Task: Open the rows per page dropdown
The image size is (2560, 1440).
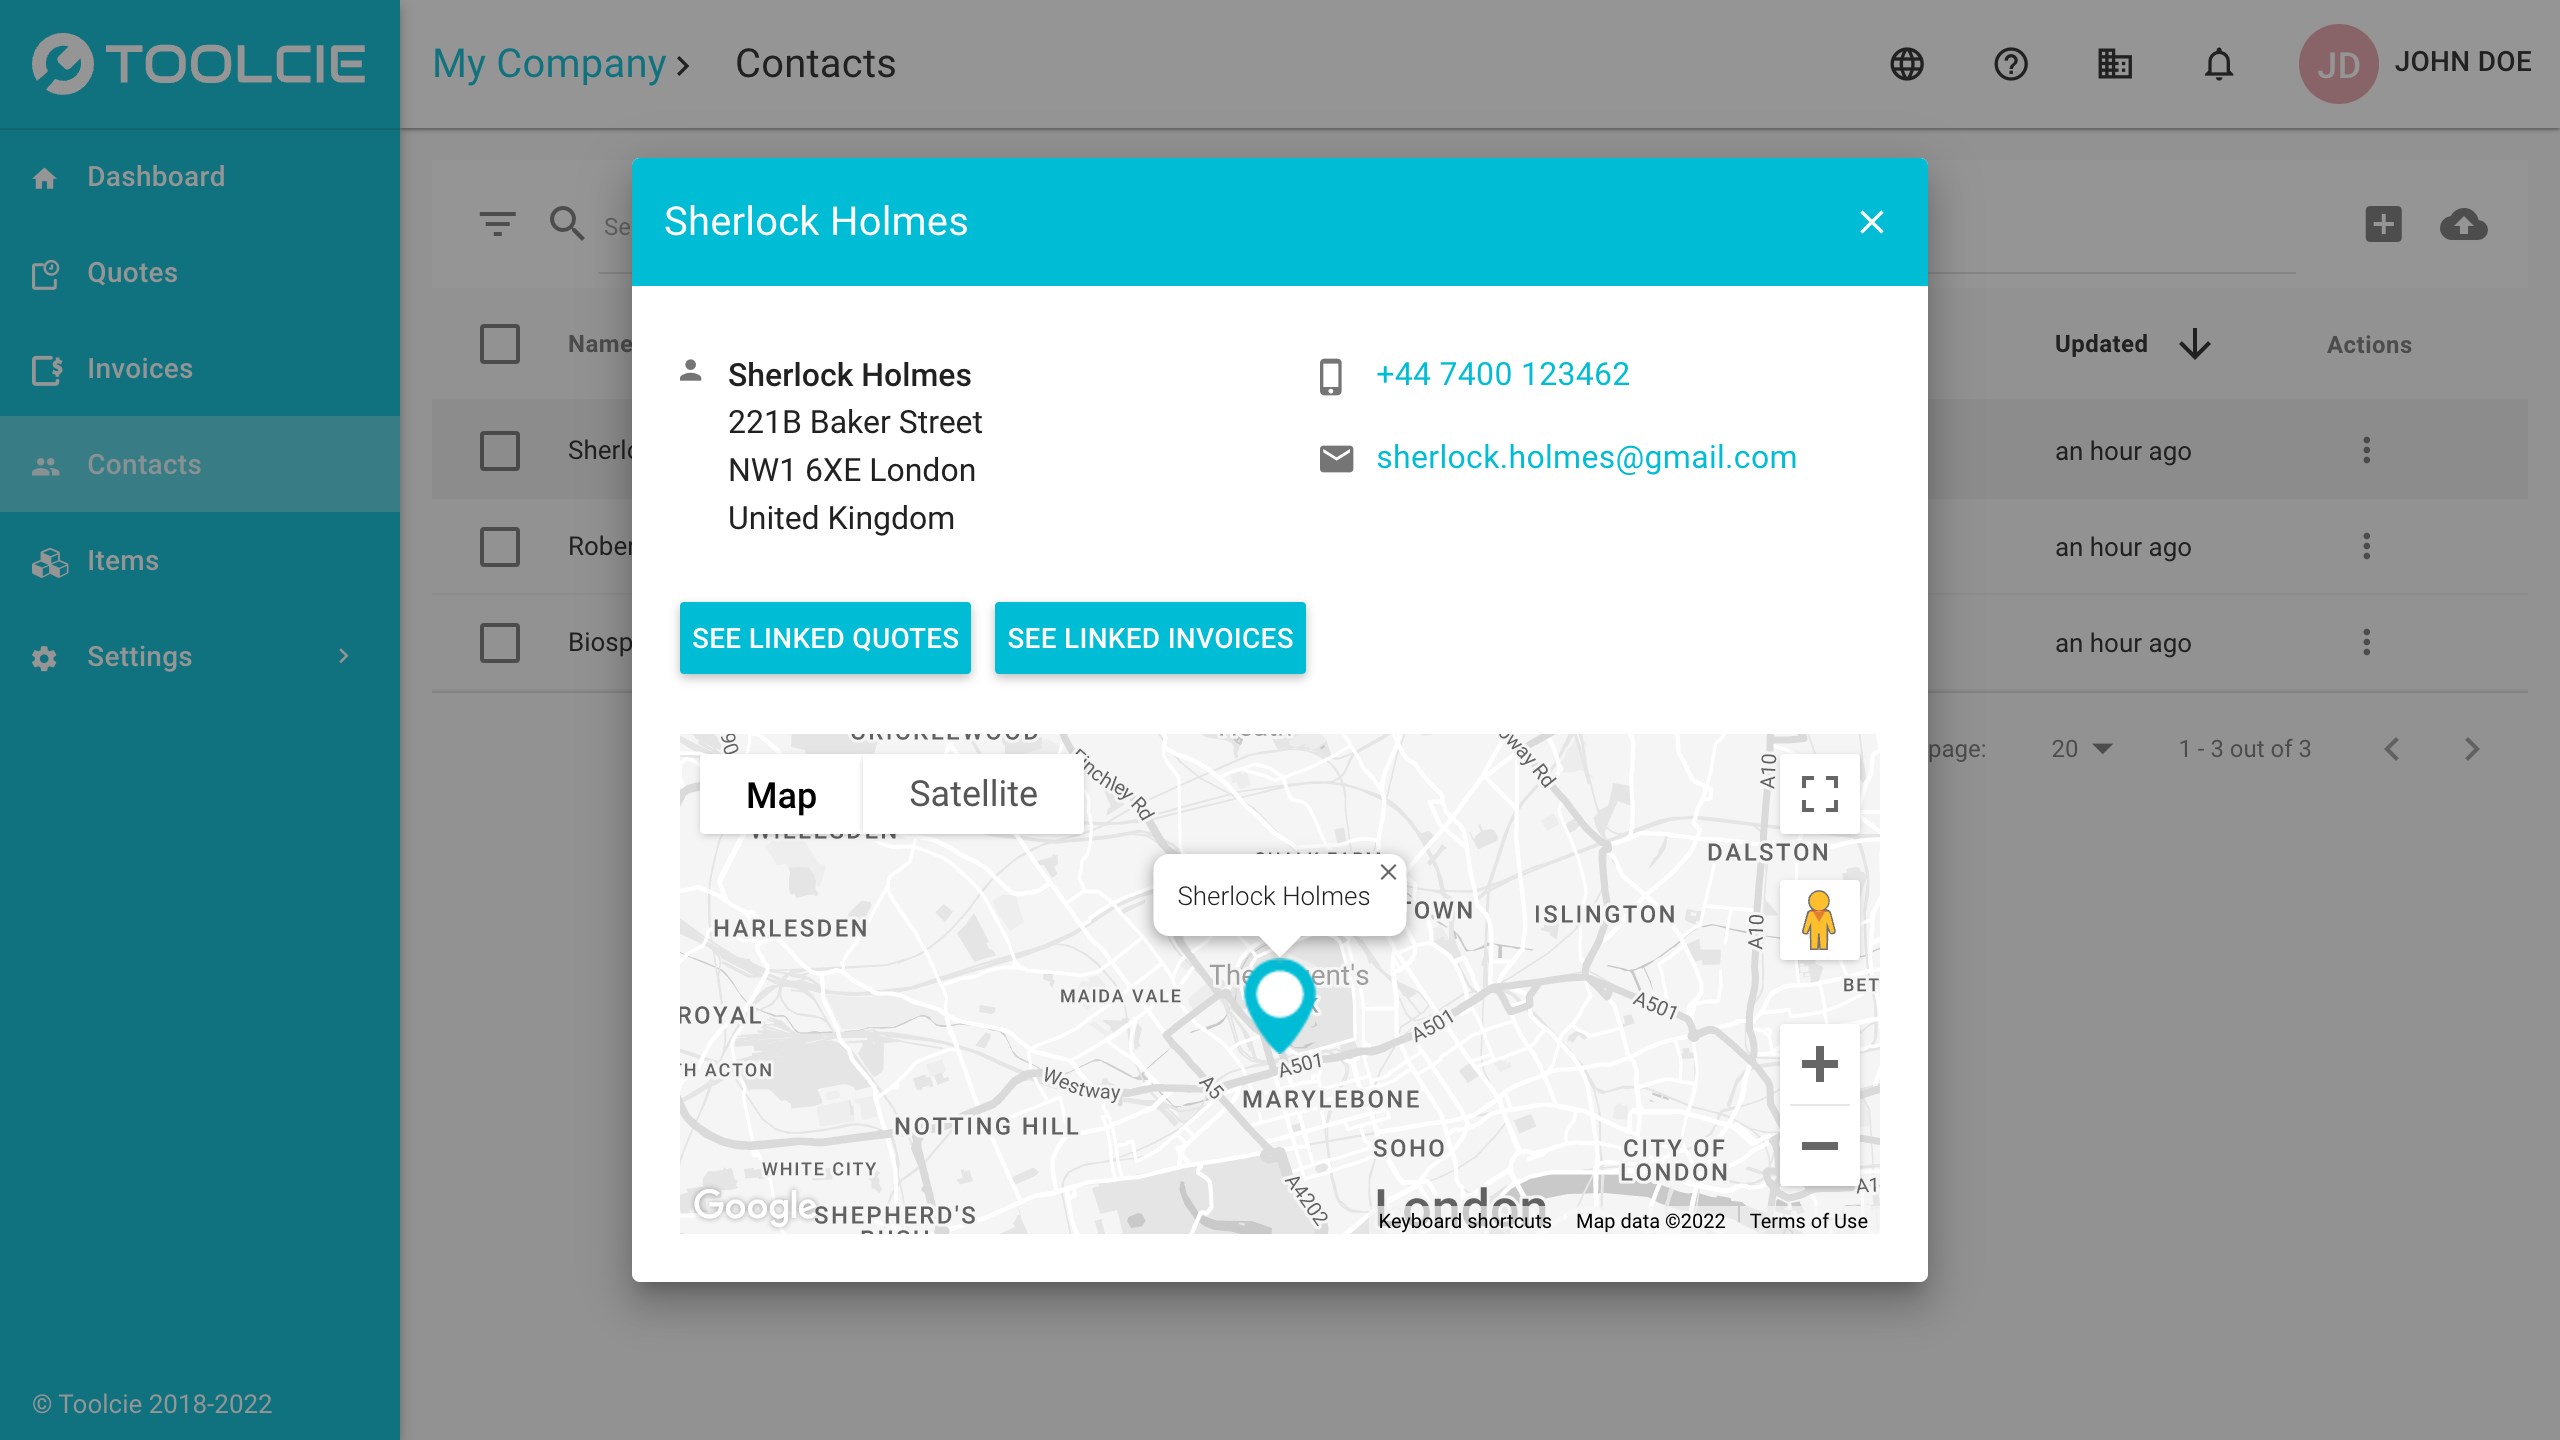Action: pos(2082,749)
